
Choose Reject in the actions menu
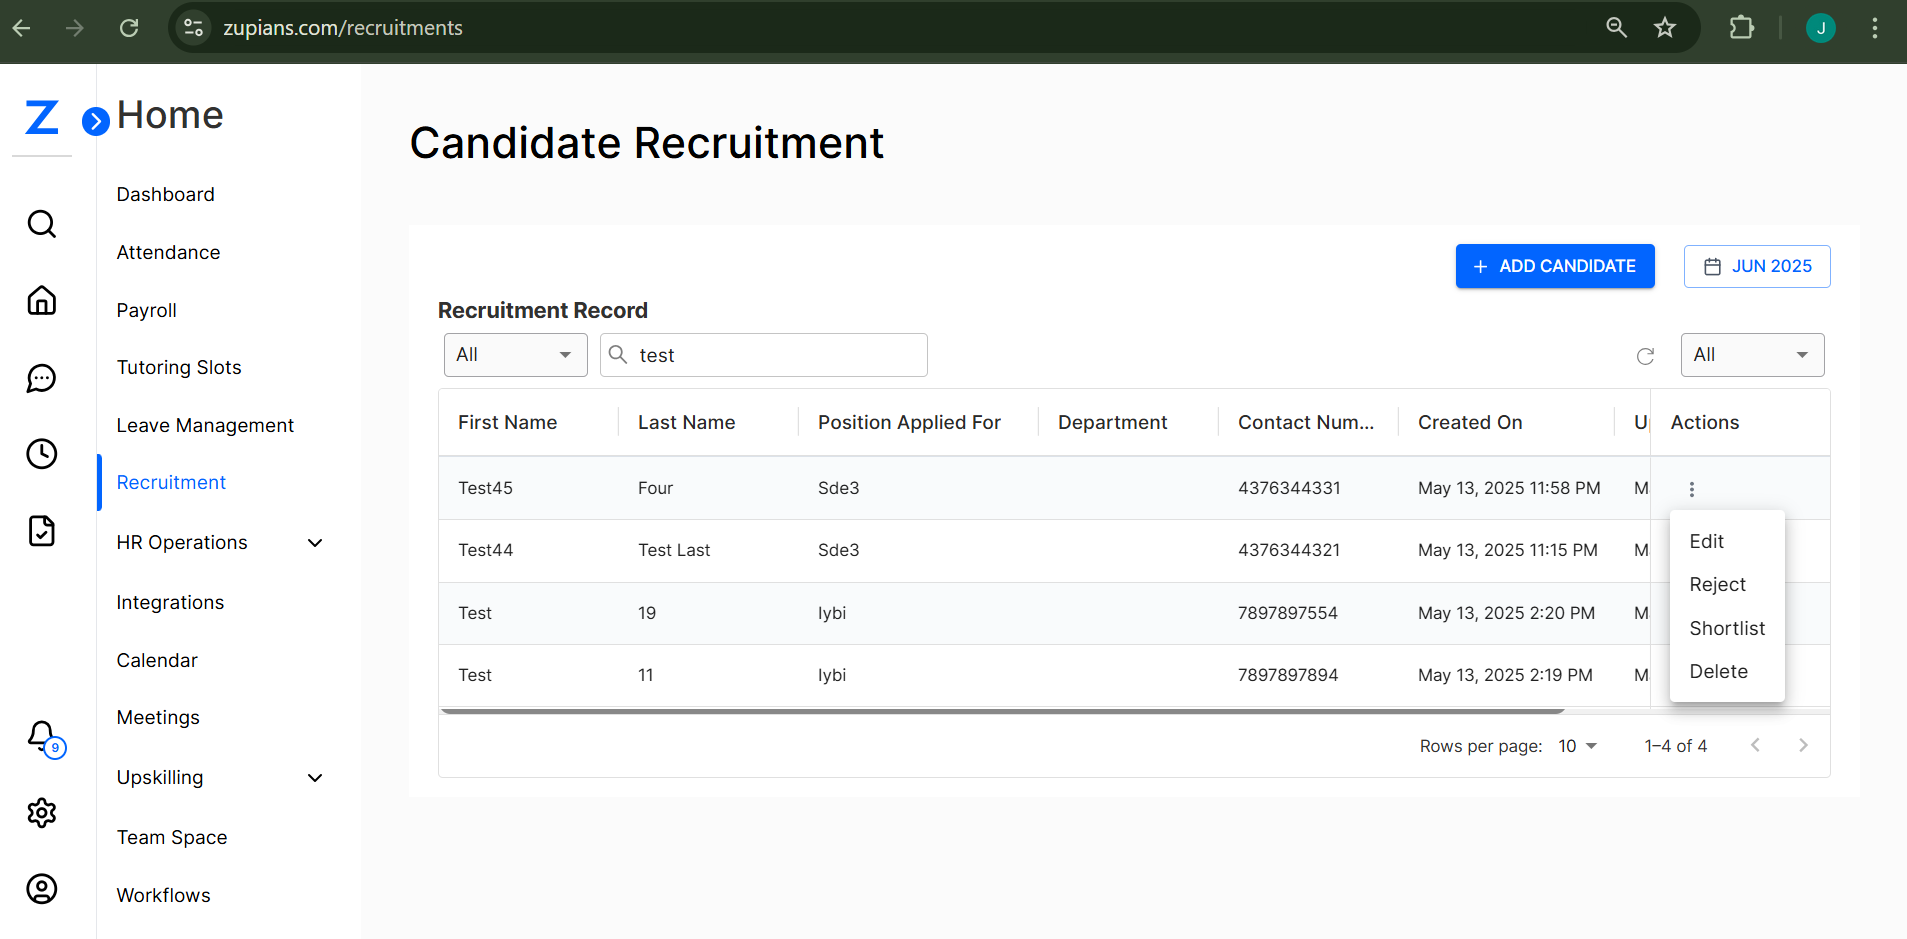click(1717, 585)
